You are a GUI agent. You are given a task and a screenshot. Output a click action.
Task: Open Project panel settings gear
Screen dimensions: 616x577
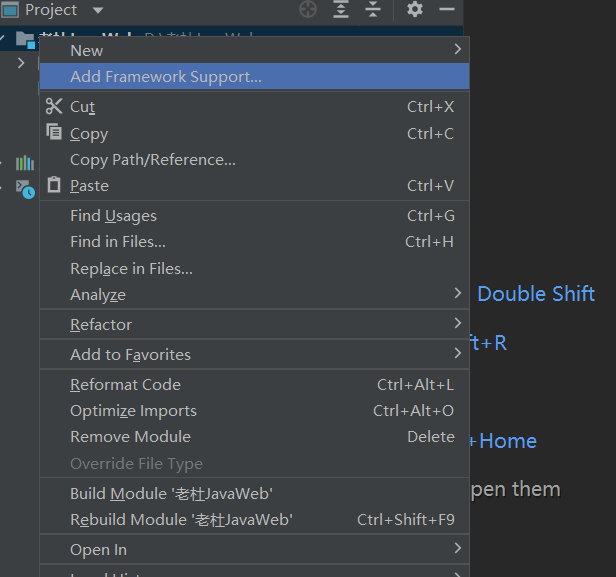click(x=415, y=10)
